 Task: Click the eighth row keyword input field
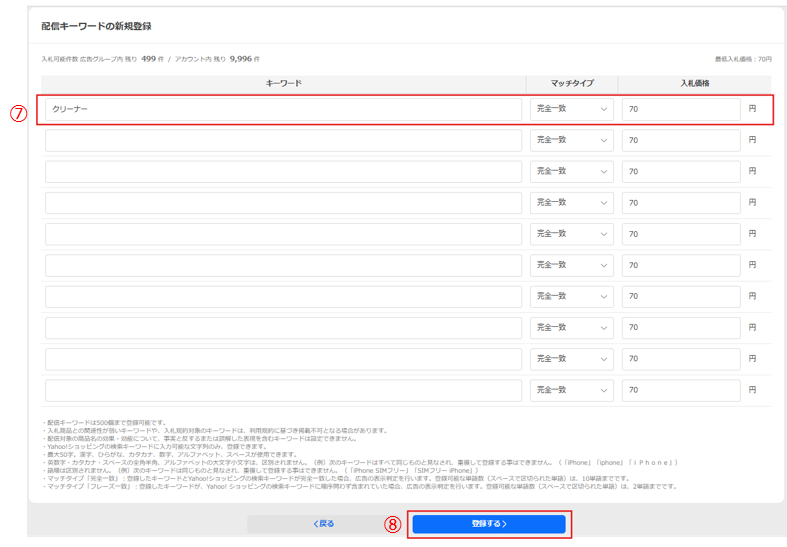point(283,327)
